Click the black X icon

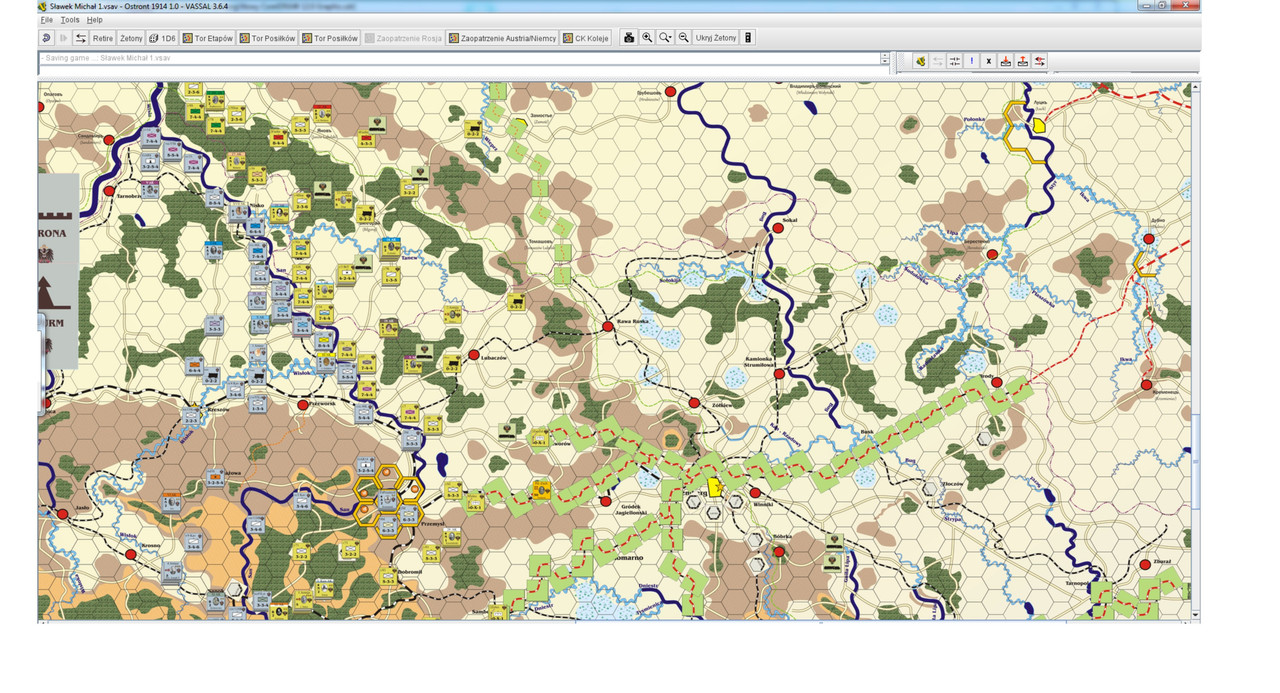[x=989, y=61]
